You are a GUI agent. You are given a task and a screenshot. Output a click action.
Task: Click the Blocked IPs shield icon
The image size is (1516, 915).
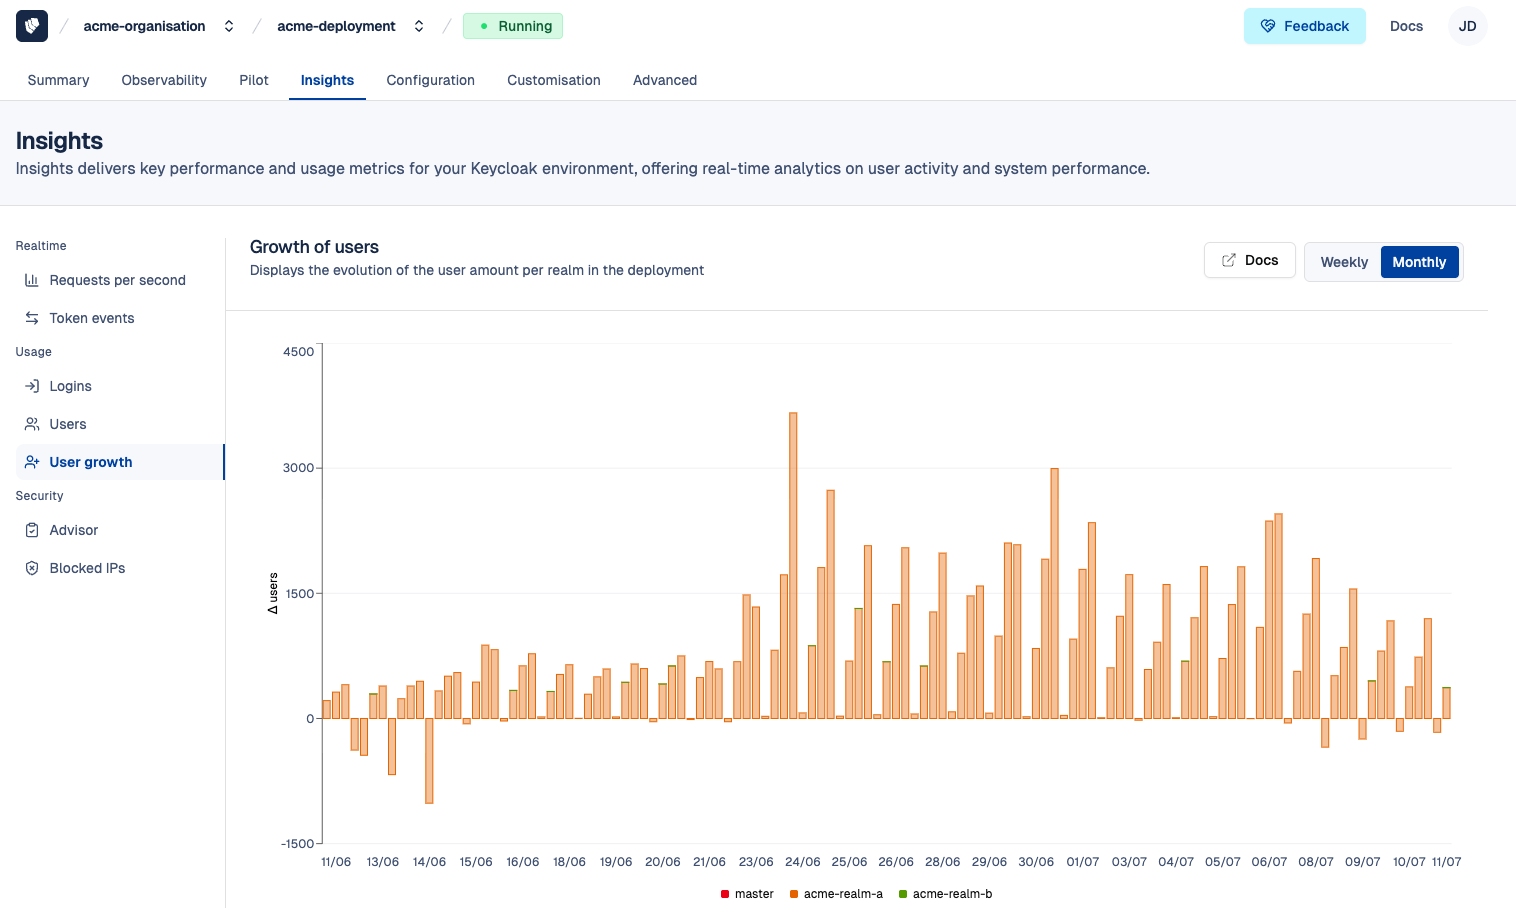coord(32,569)
